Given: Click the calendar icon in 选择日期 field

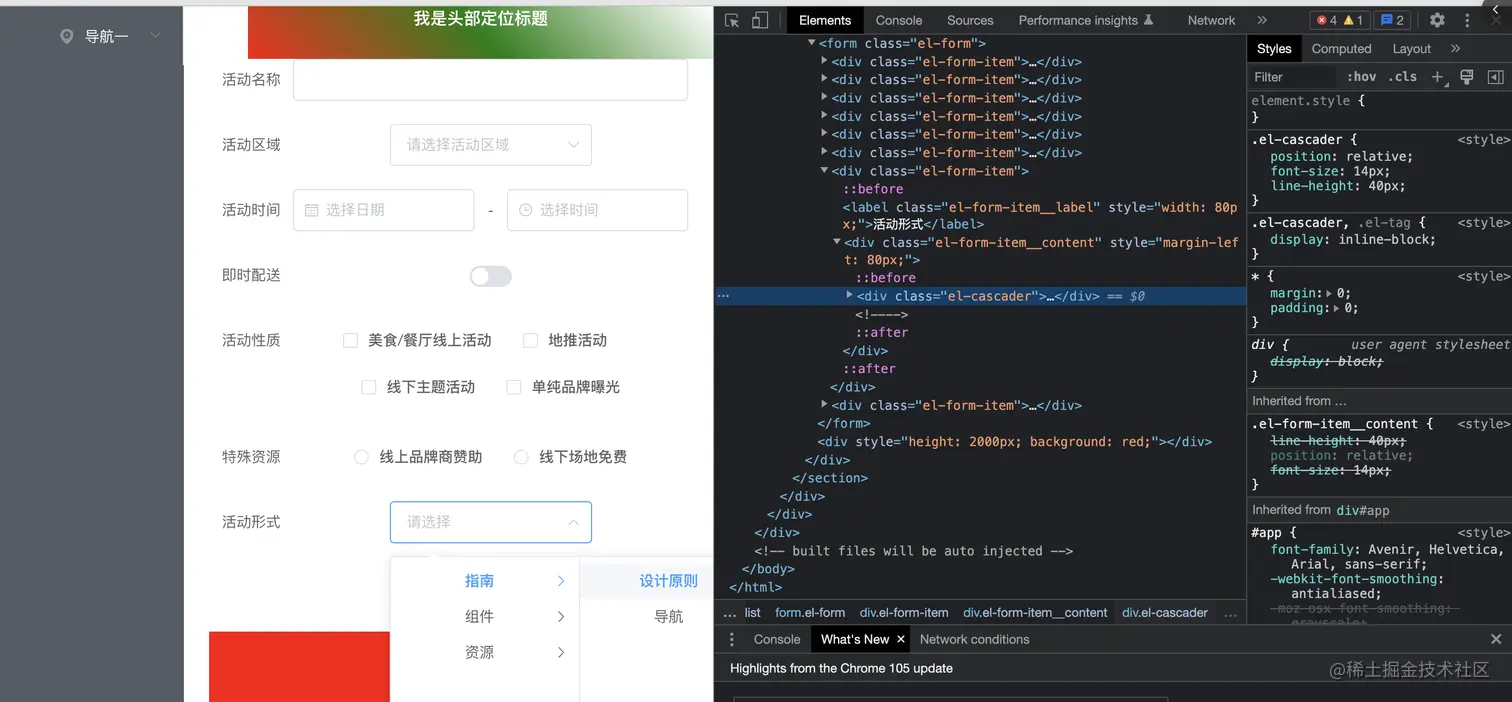Looking at the screenshot, I should [x=311, y=210].
